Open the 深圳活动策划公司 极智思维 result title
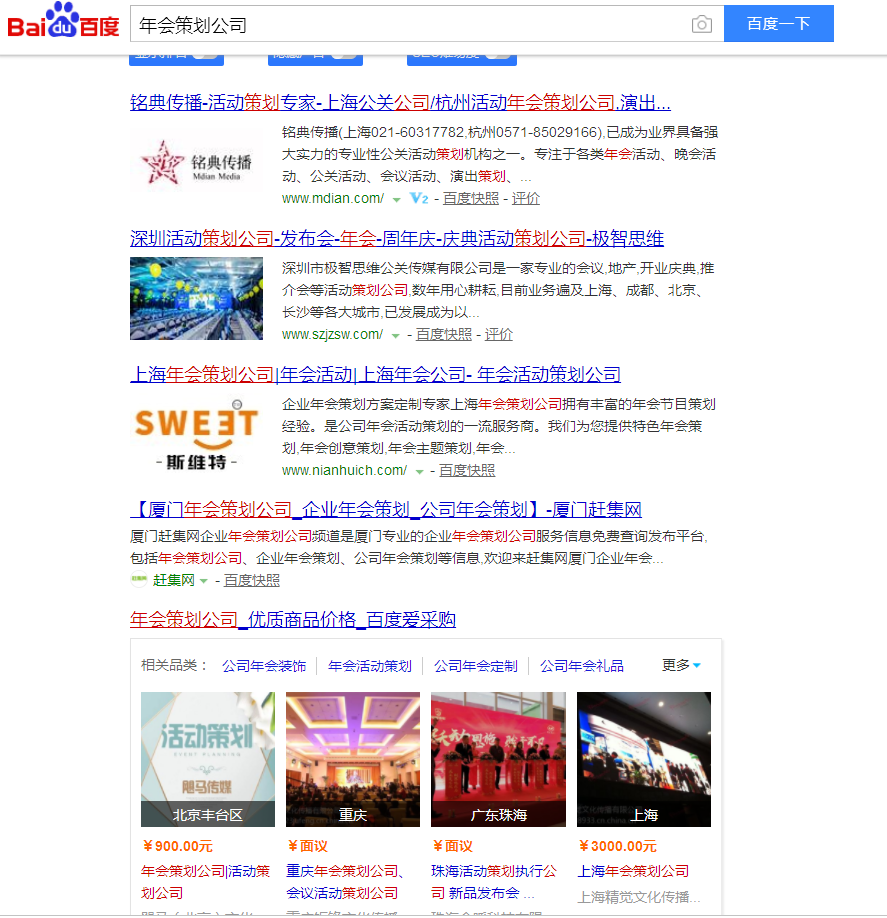The image size is (887, 918). pyautogui.click(x=397, y=238)
